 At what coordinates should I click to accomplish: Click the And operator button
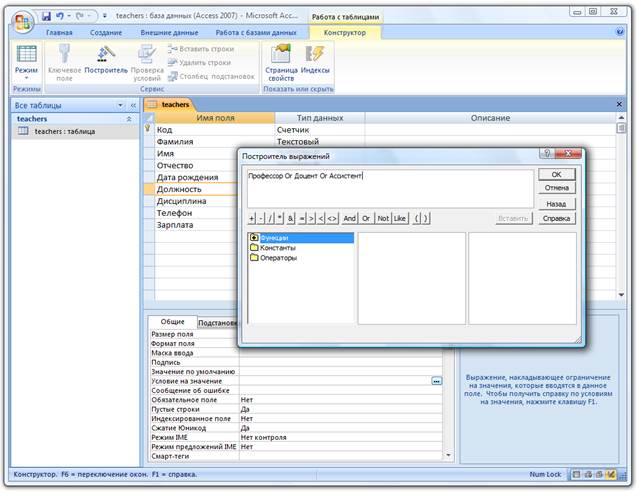[x=349, y=217]
